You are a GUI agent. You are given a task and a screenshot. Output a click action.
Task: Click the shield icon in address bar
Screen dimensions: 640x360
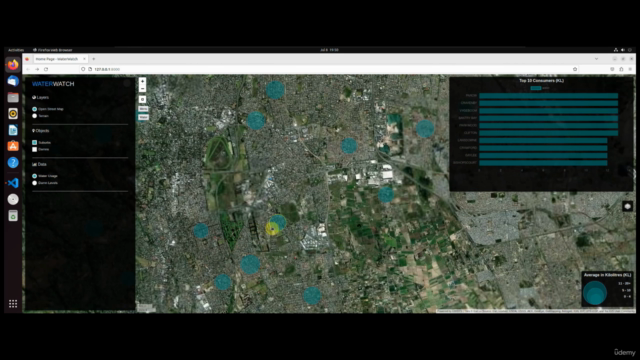pyautogui.click(x=83, y=69)
